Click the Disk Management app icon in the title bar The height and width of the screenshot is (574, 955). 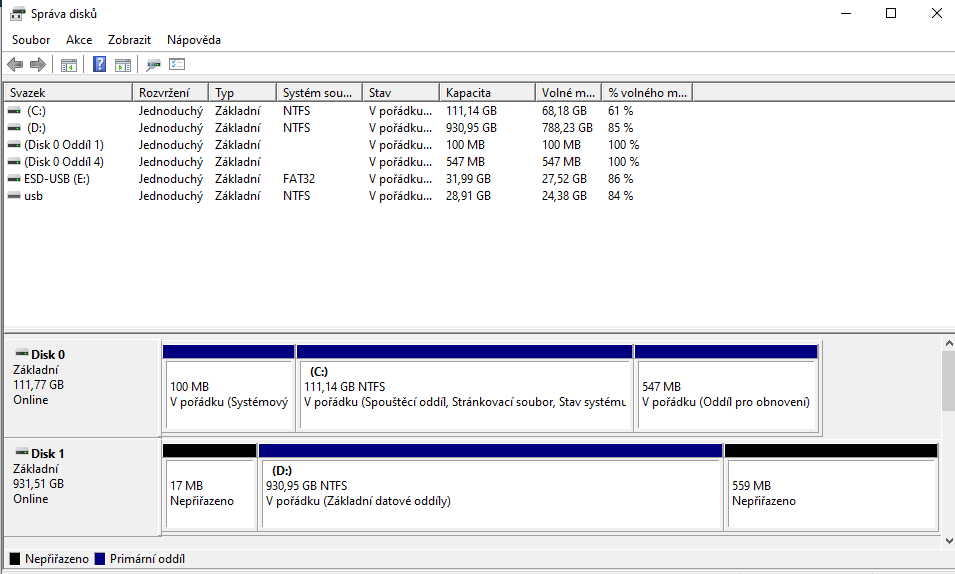pyautogui.click(x=18, y=13)
